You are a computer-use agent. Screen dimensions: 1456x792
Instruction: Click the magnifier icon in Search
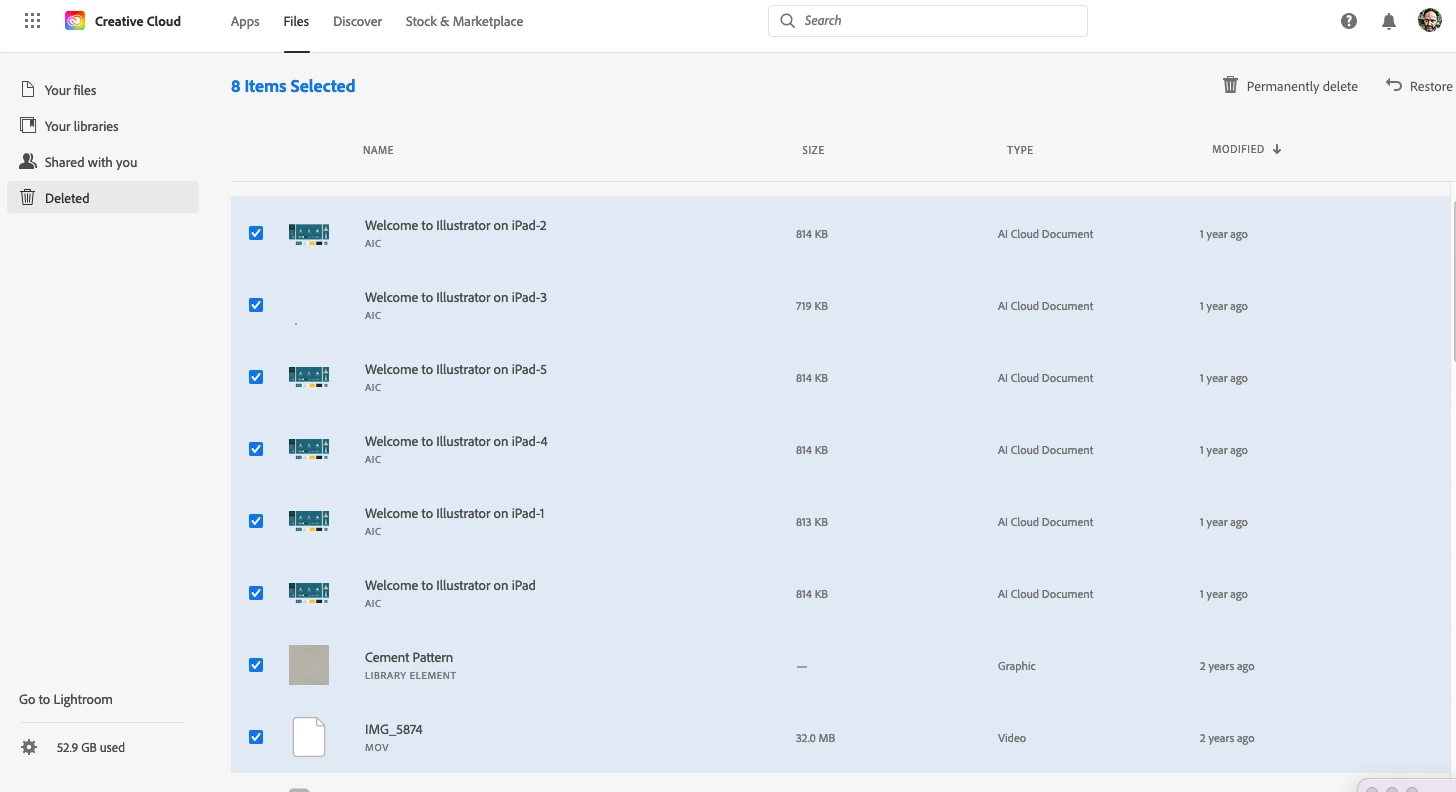point(788,21)
